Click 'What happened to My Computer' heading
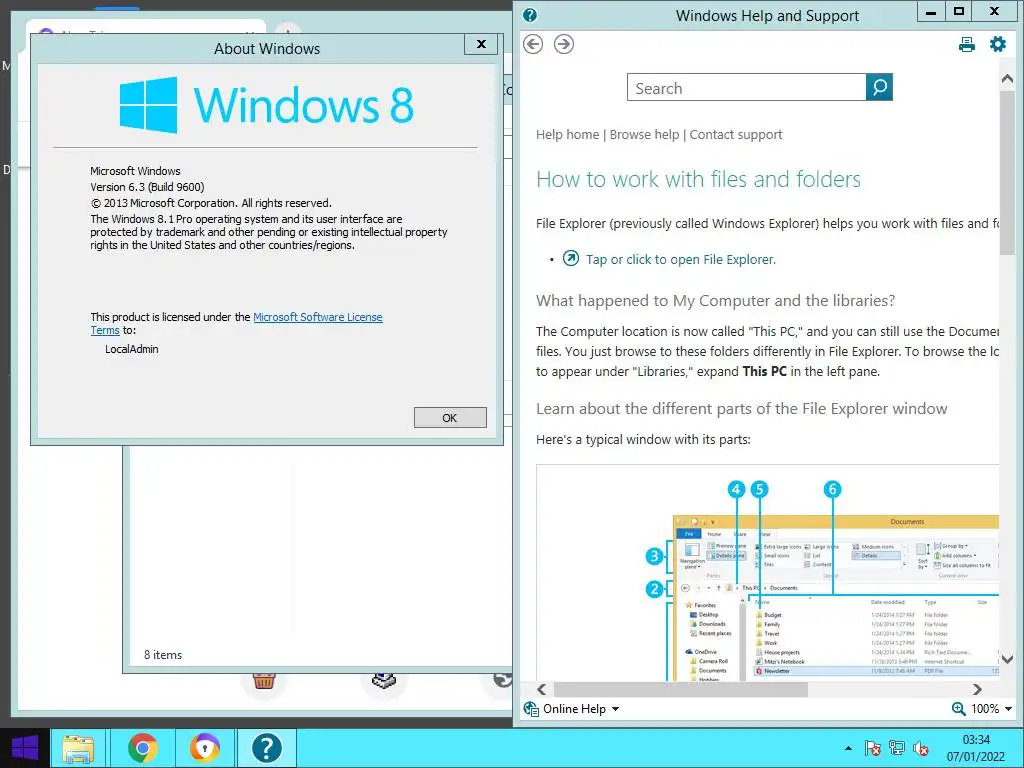Viewport: 1024px width, 768px height. pyautogui.click(x=715, y=300)
